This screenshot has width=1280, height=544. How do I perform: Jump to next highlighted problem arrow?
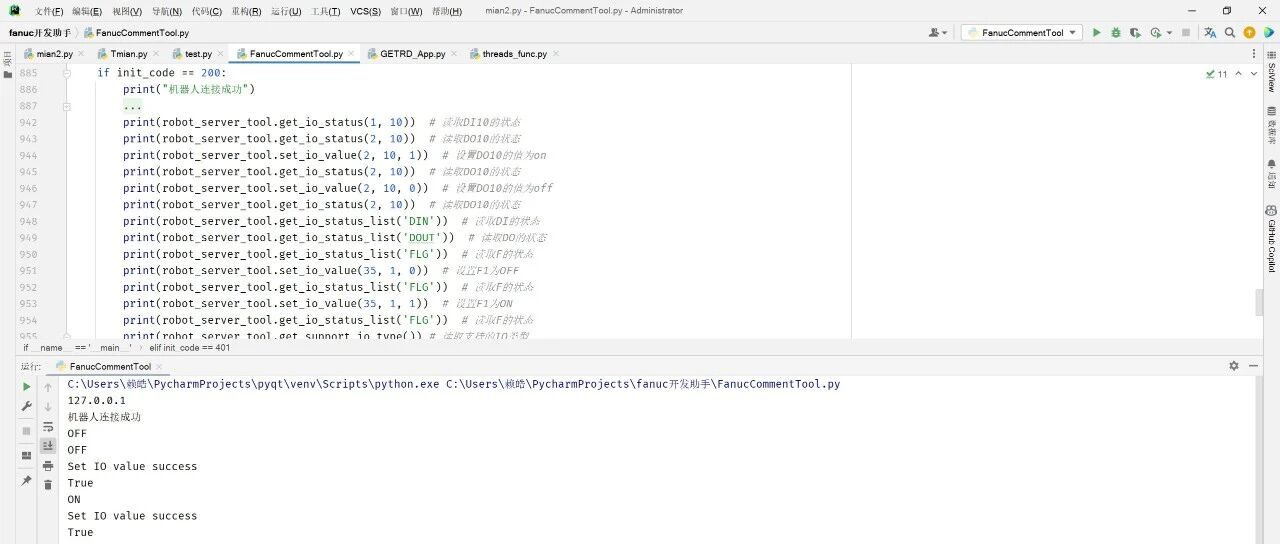[x=1254, y=74]
